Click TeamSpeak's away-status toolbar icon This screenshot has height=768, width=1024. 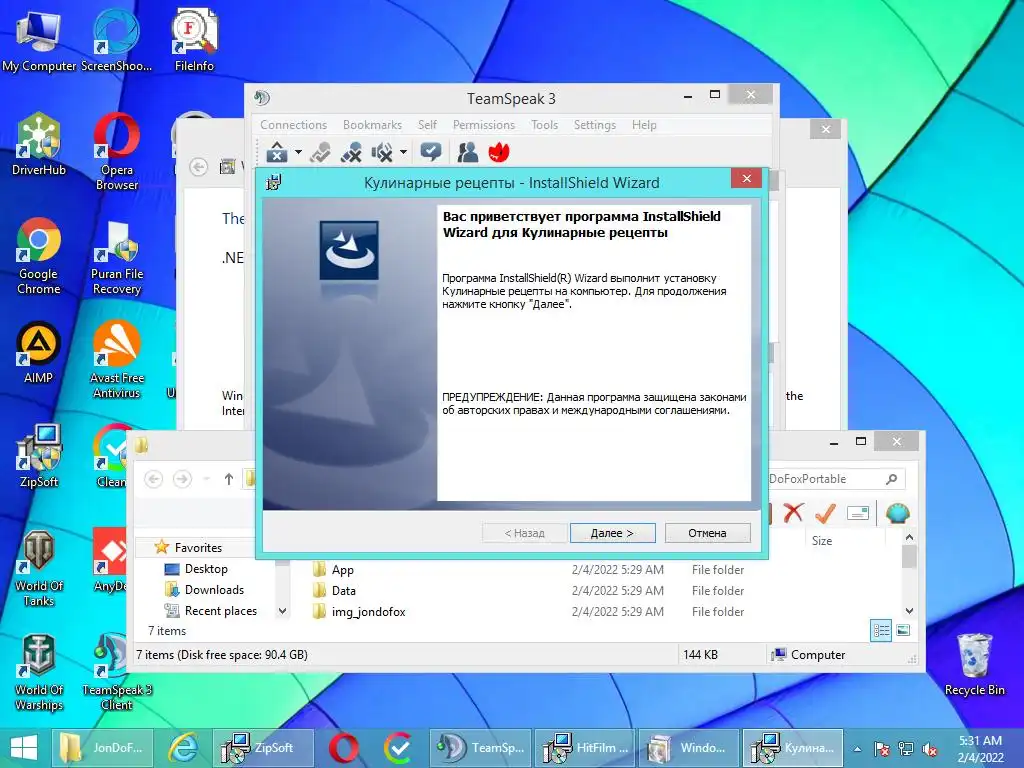tap(277, 152)
